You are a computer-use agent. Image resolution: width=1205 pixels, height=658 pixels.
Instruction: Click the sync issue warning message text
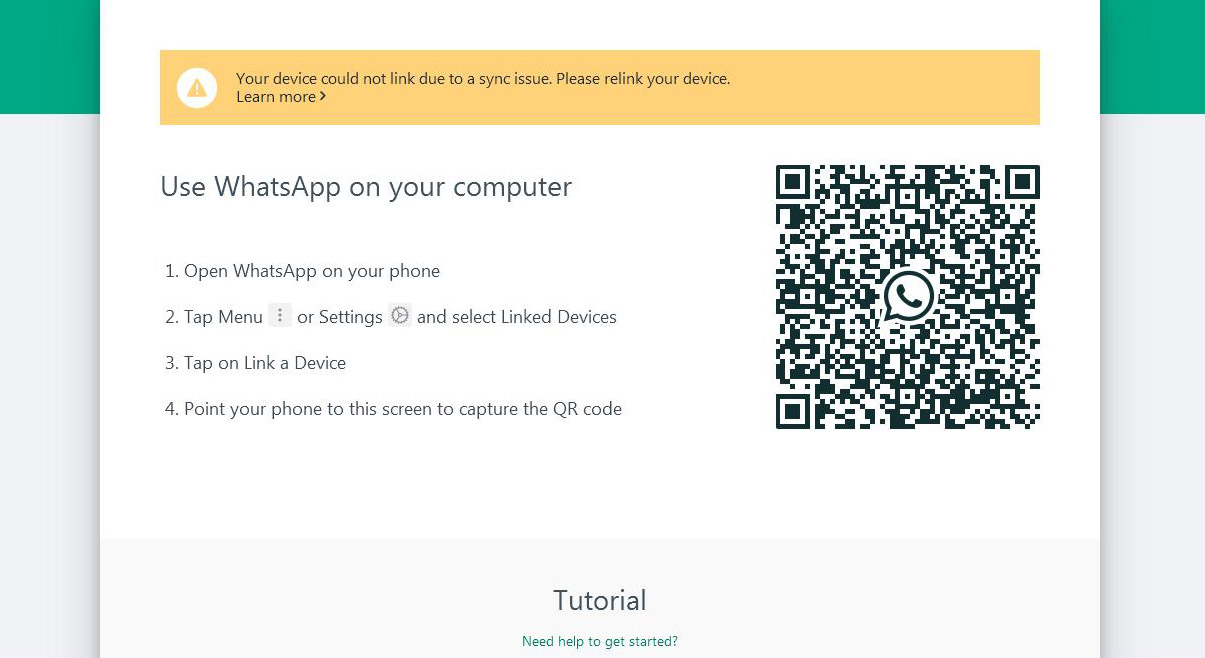(483, 78)
